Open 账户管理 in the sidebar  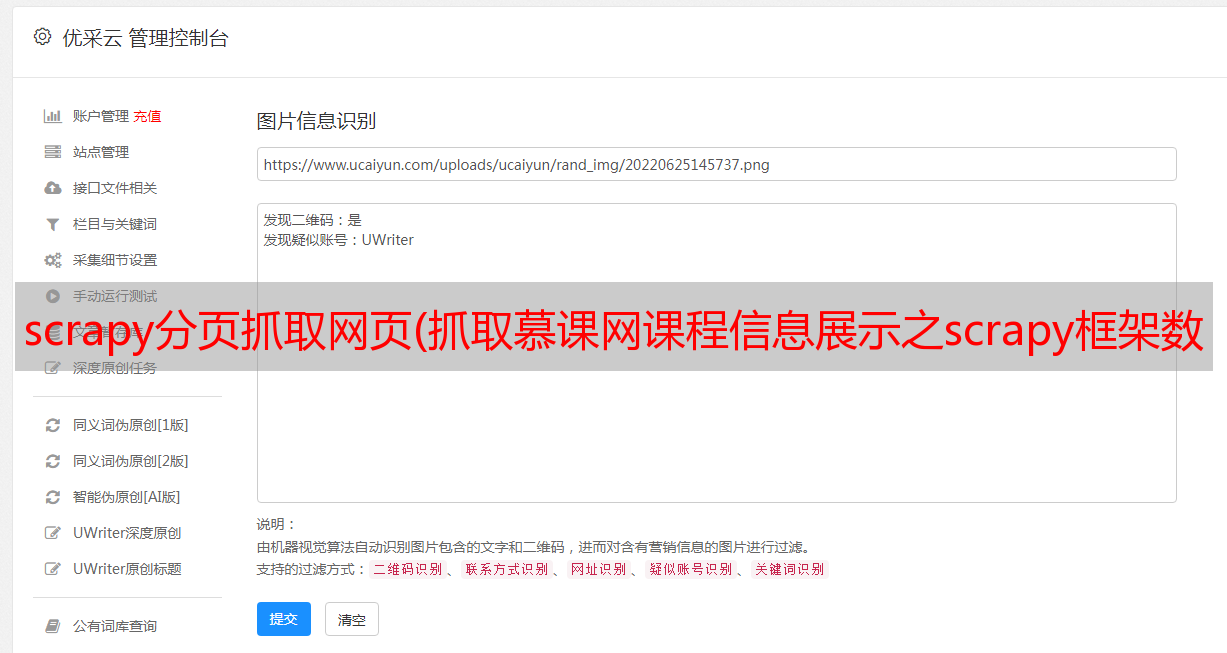click(101, 116)
